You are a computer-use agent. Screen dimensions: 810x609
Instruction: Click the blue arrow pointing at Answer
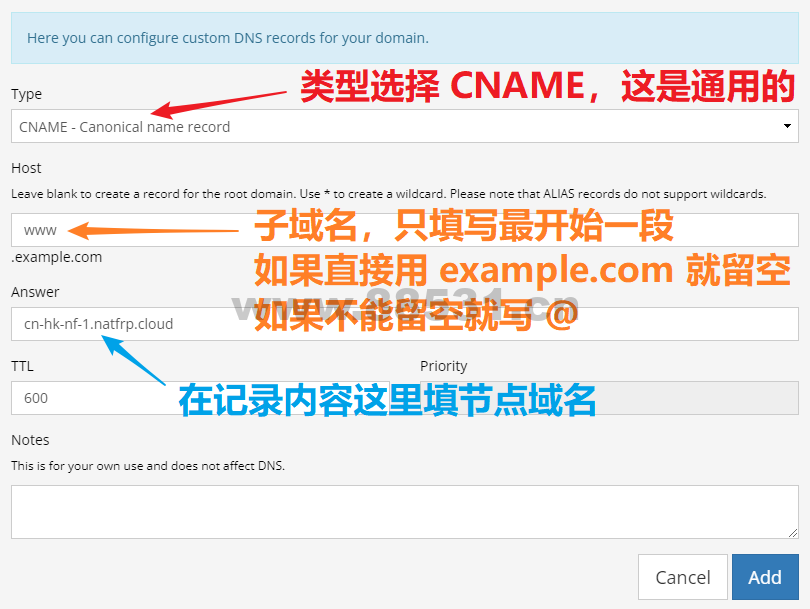(133, 360)
